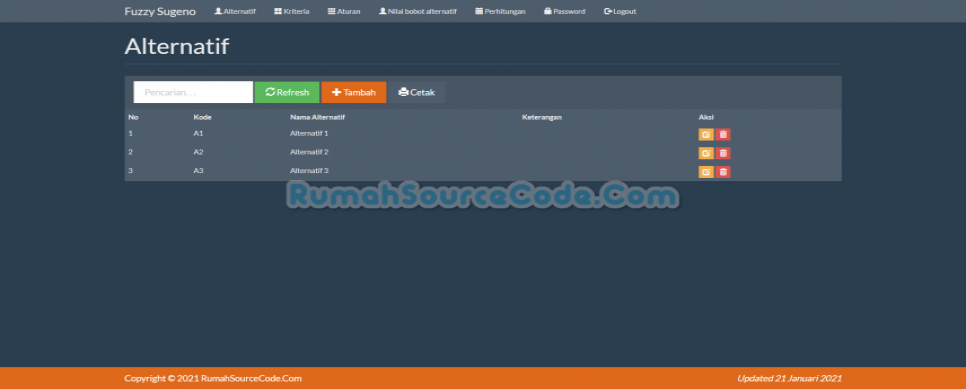This screenshot has width=966, height=389.
Task: Select the Aksi column header
Action: 706,117
